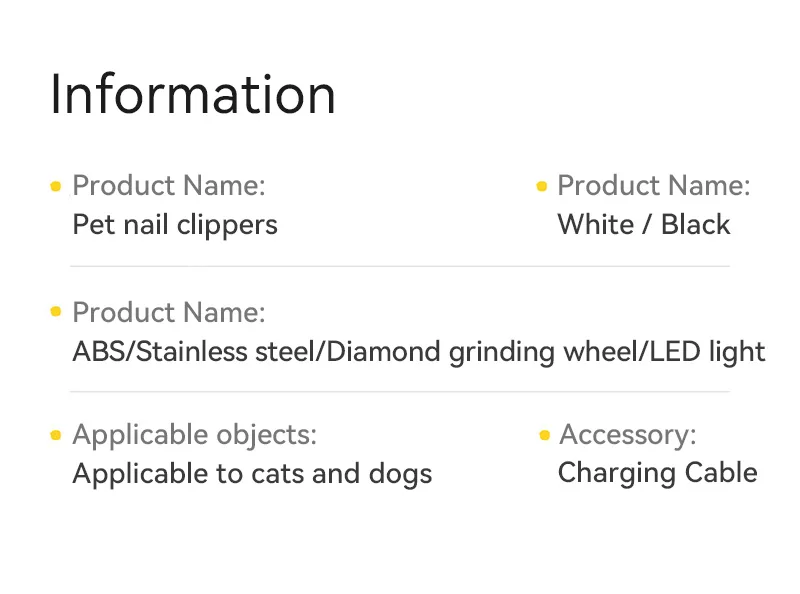Image resolution: width=800 pixels, height=594 pixels.
Task: Click the yellow bullet beside Accessory
Action: tap(544, 435)
